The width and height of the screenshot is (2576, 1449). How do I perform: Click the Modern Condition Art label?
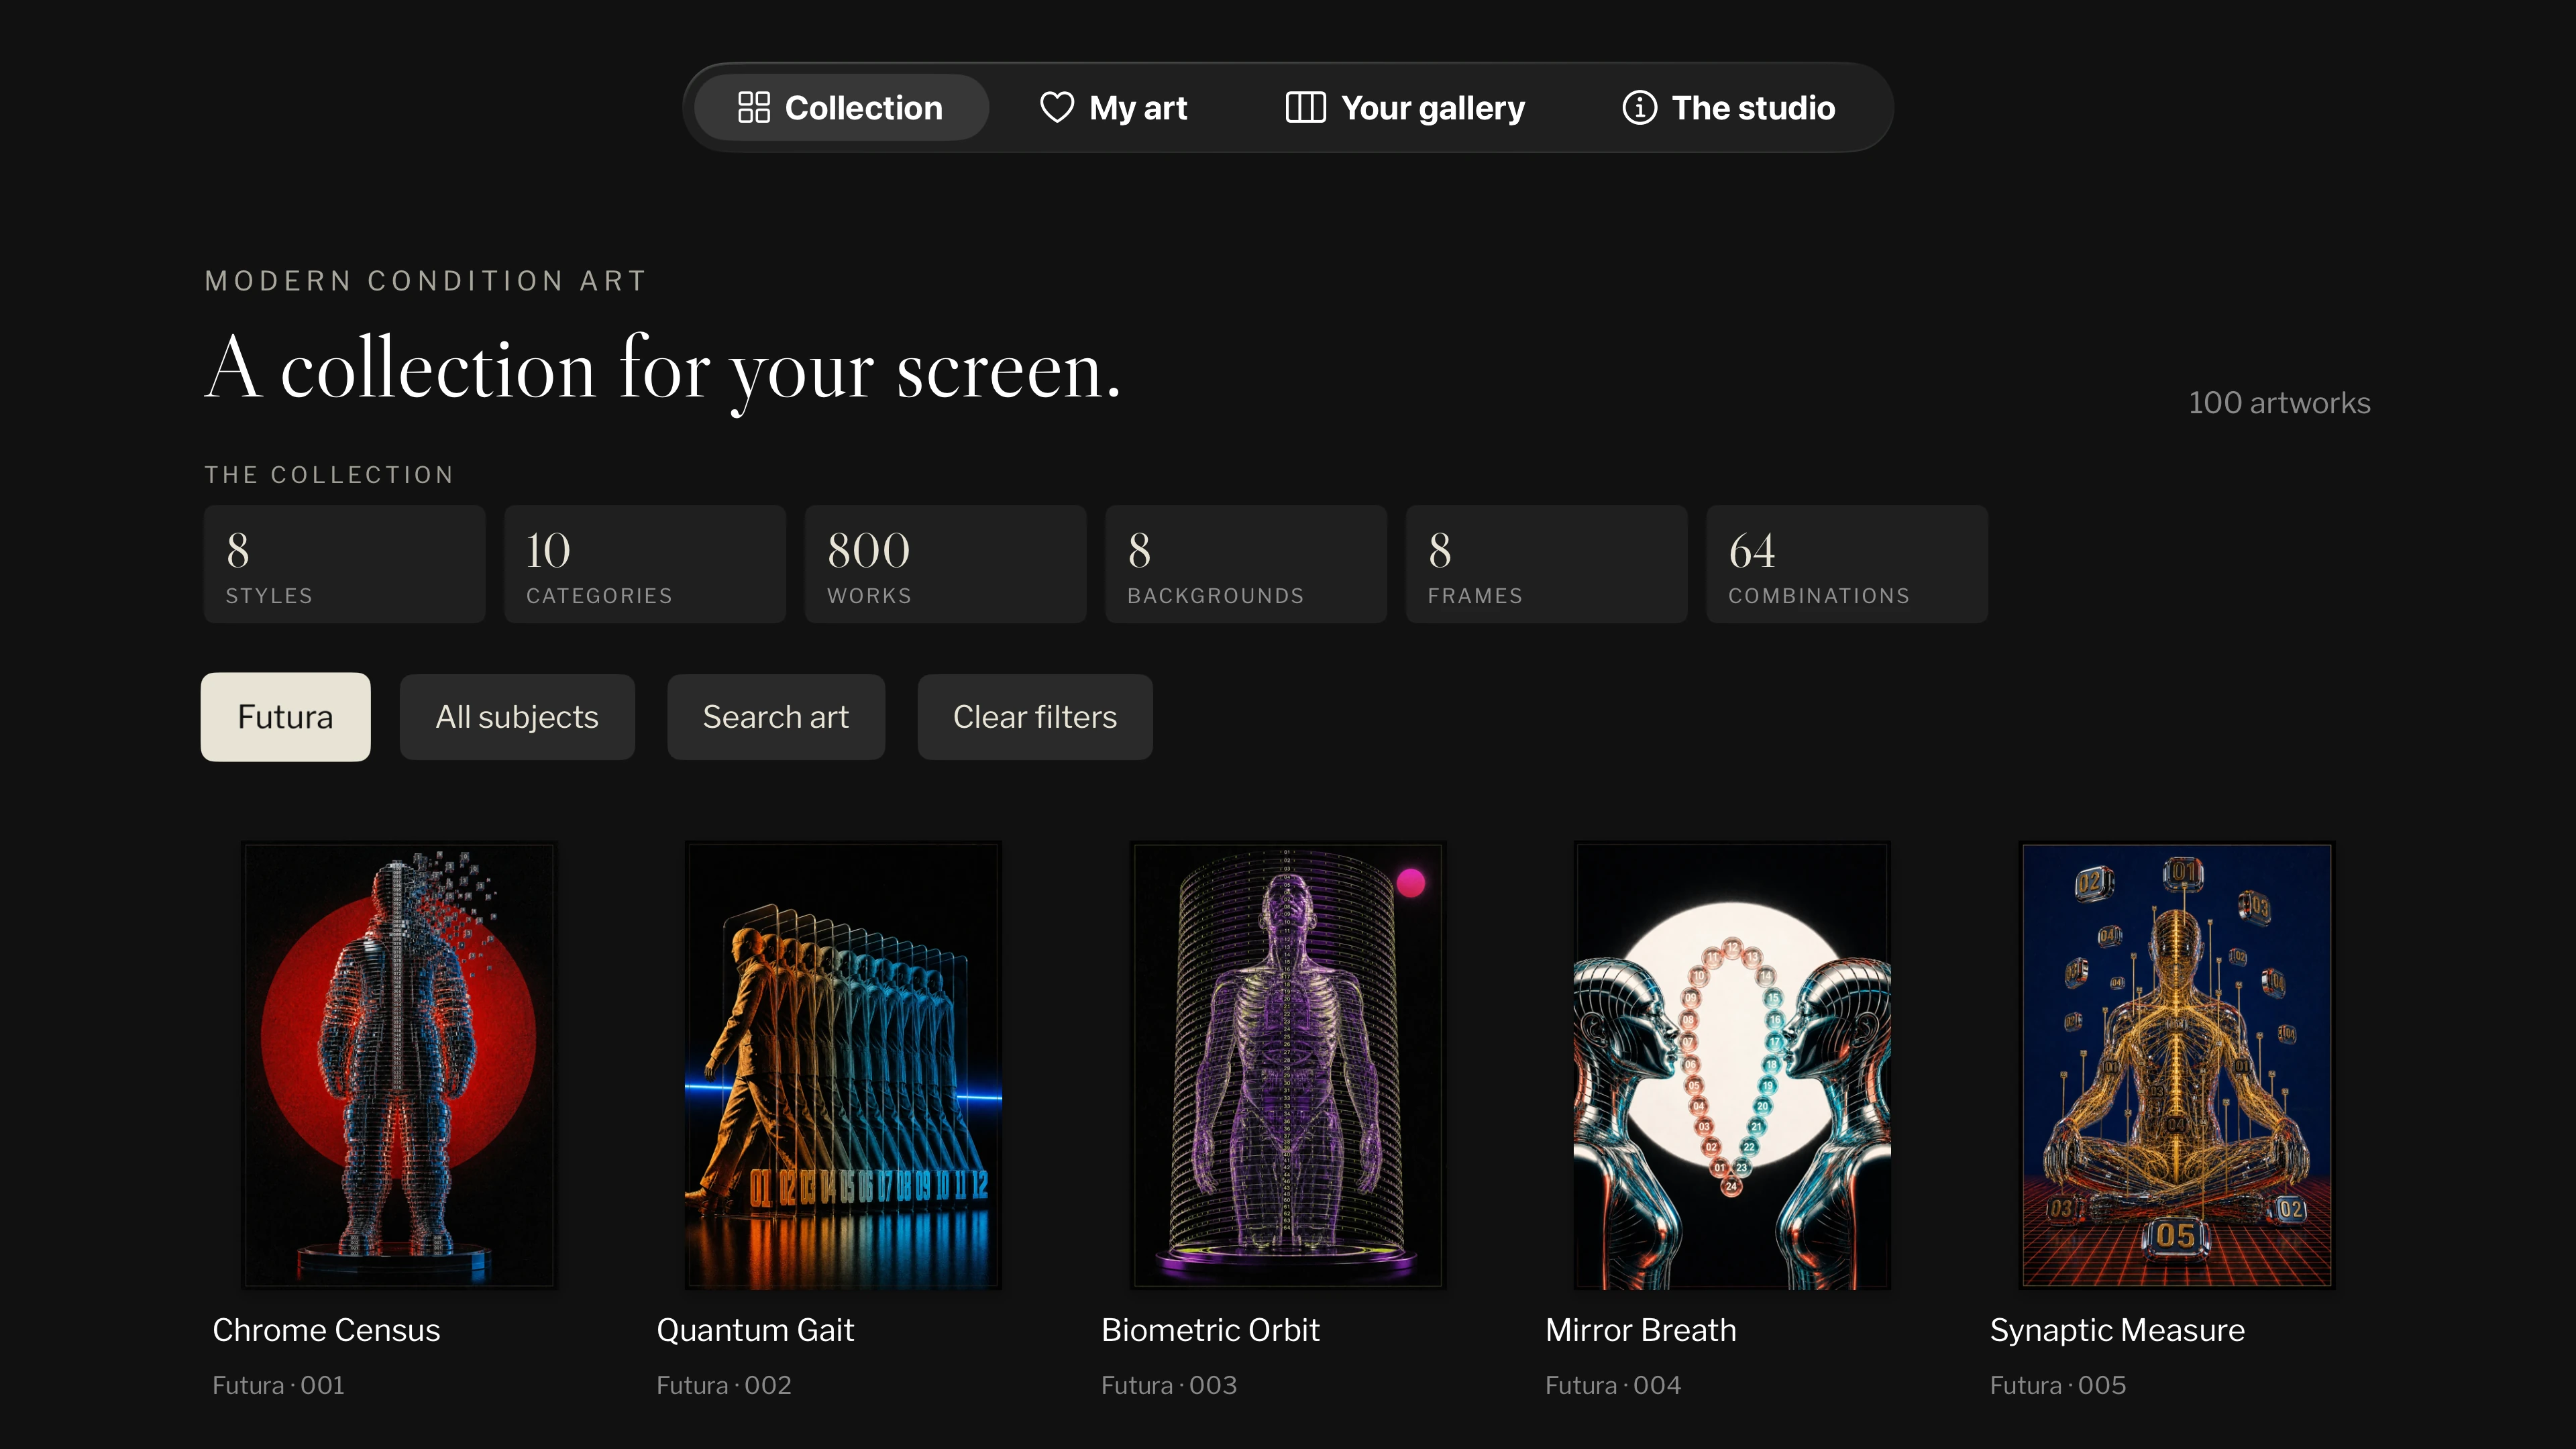click(x=426, y=281)
